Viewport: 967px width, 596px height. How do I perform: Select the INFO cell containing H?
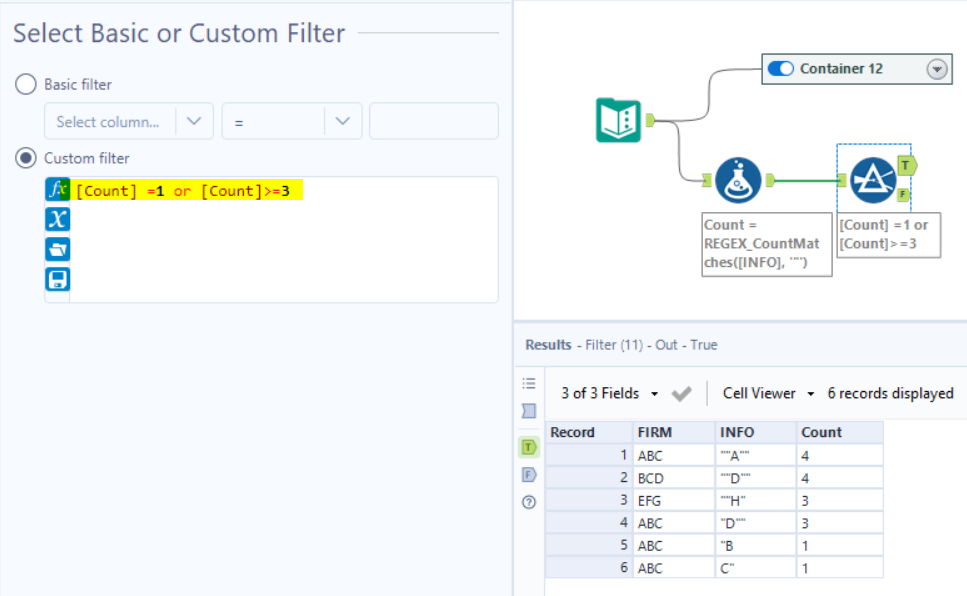755,500
